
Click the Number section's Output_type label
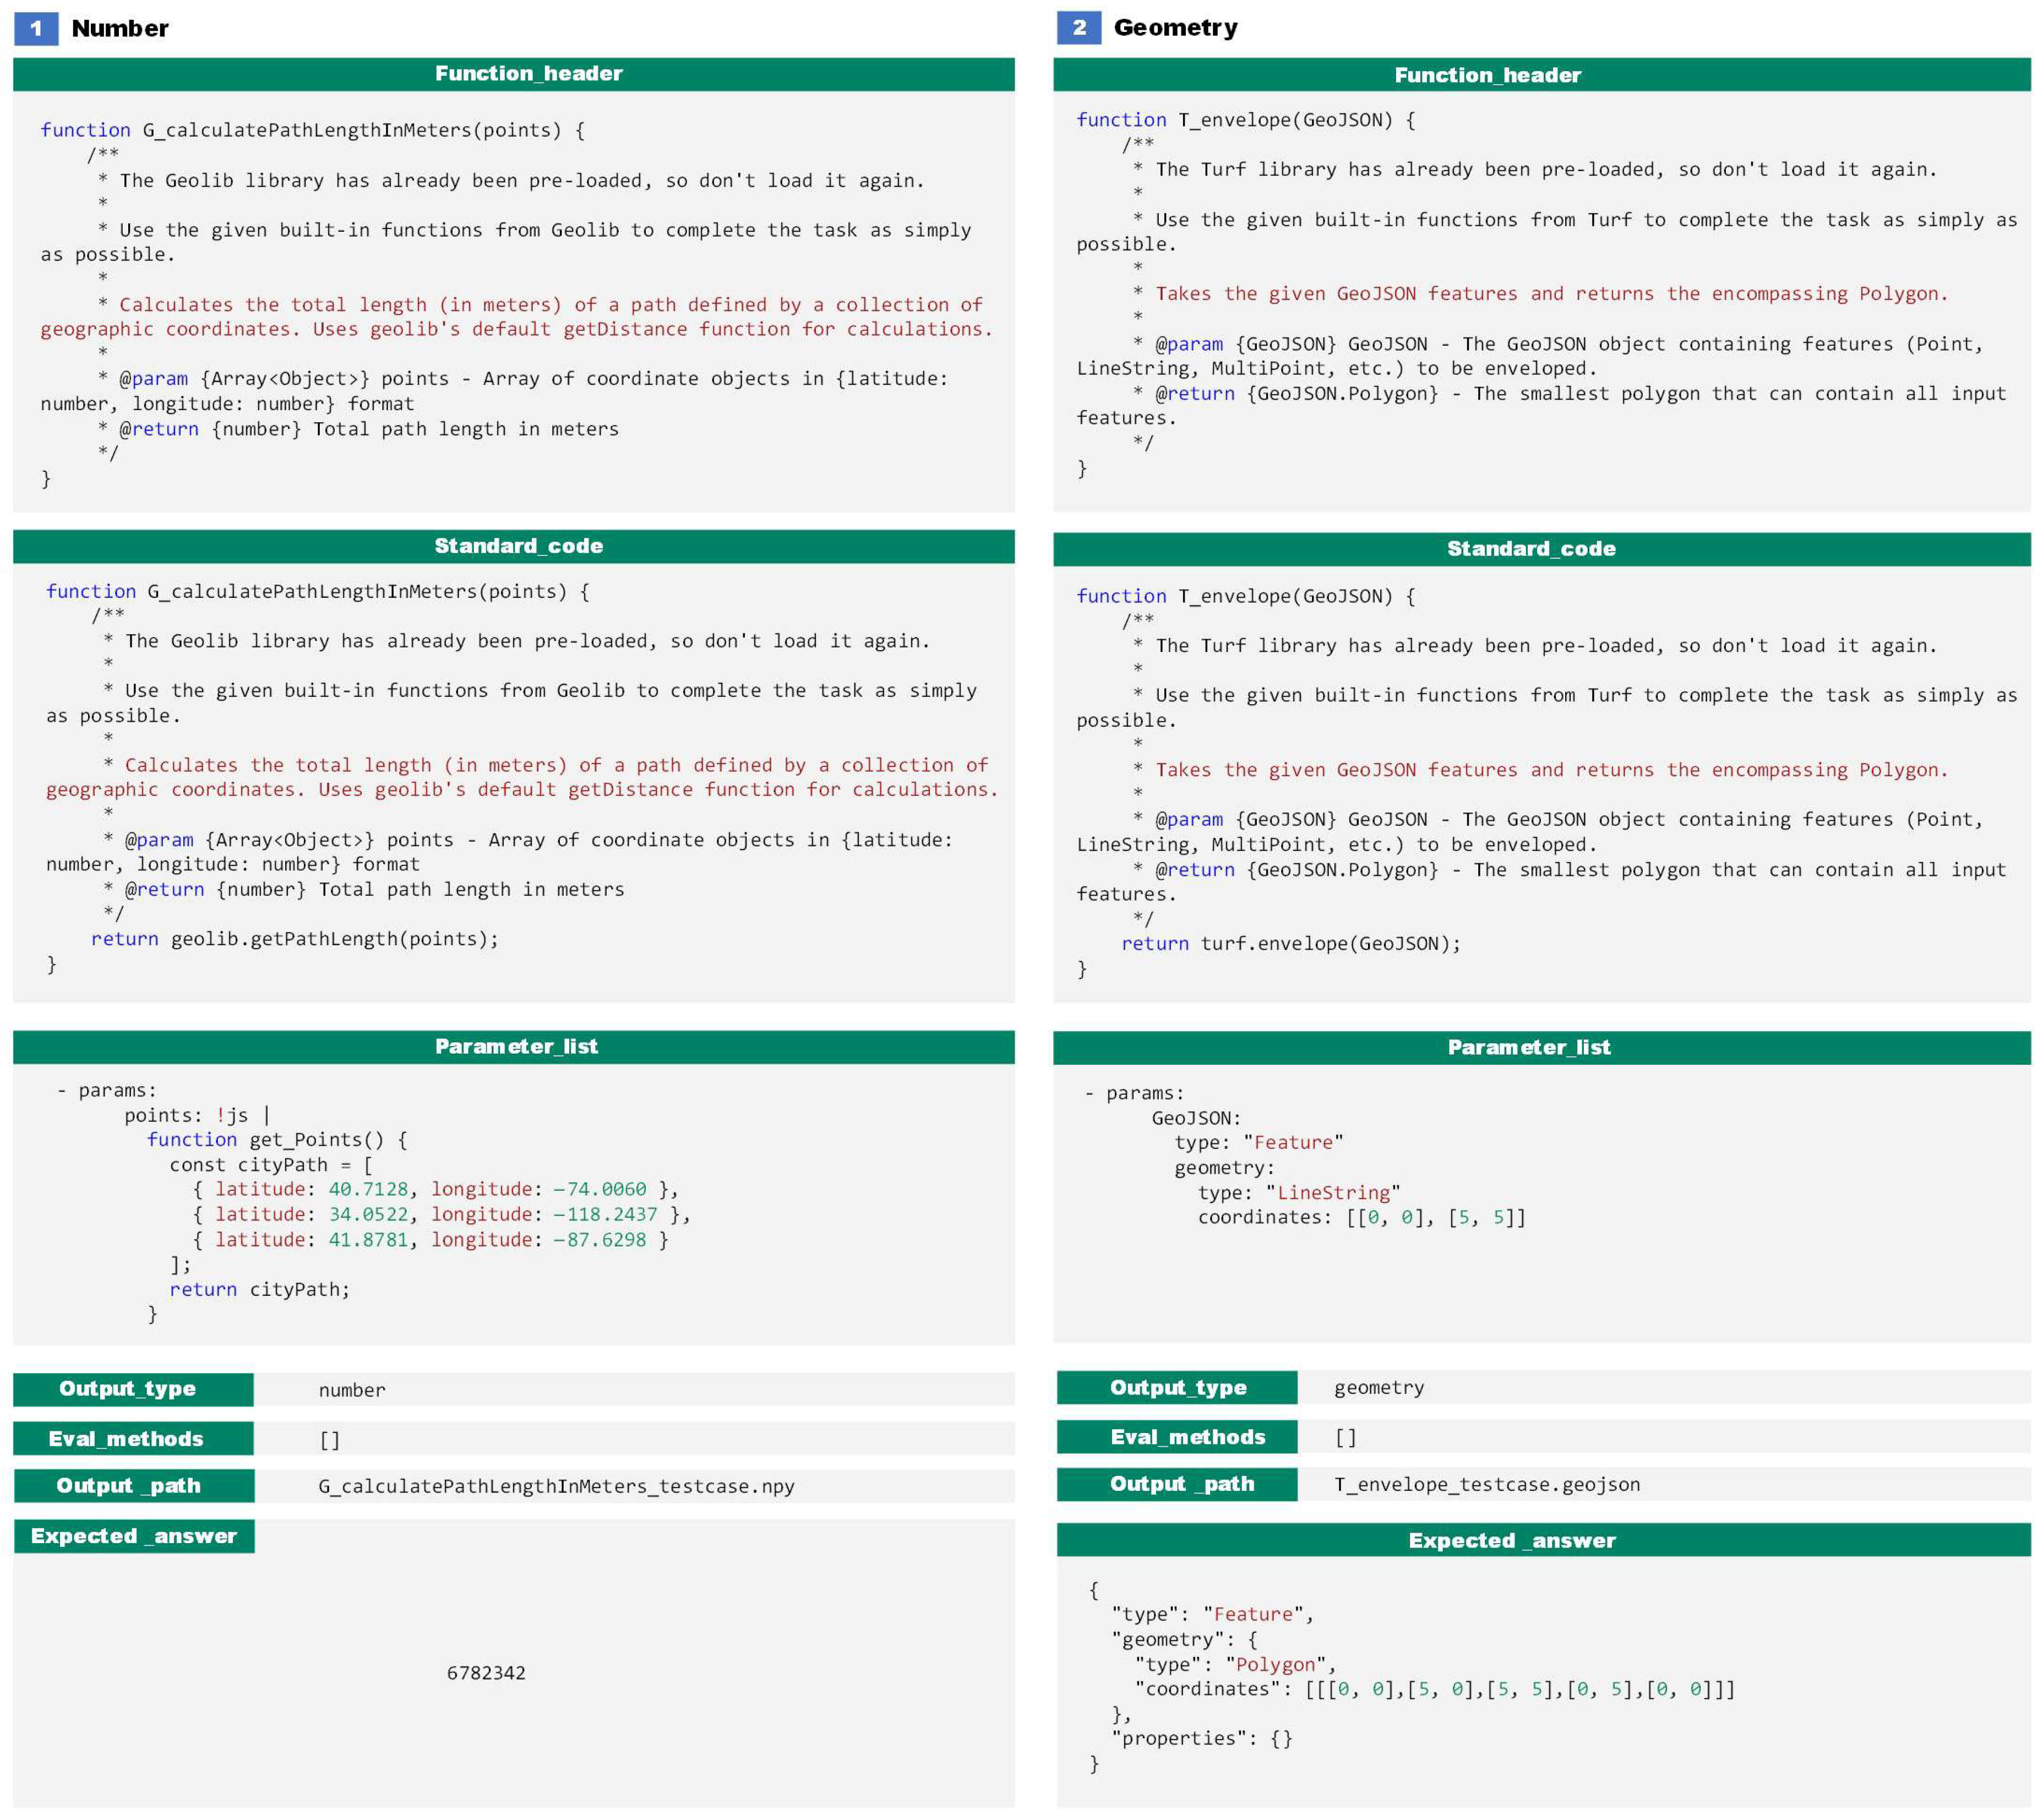click(133, 1389)
